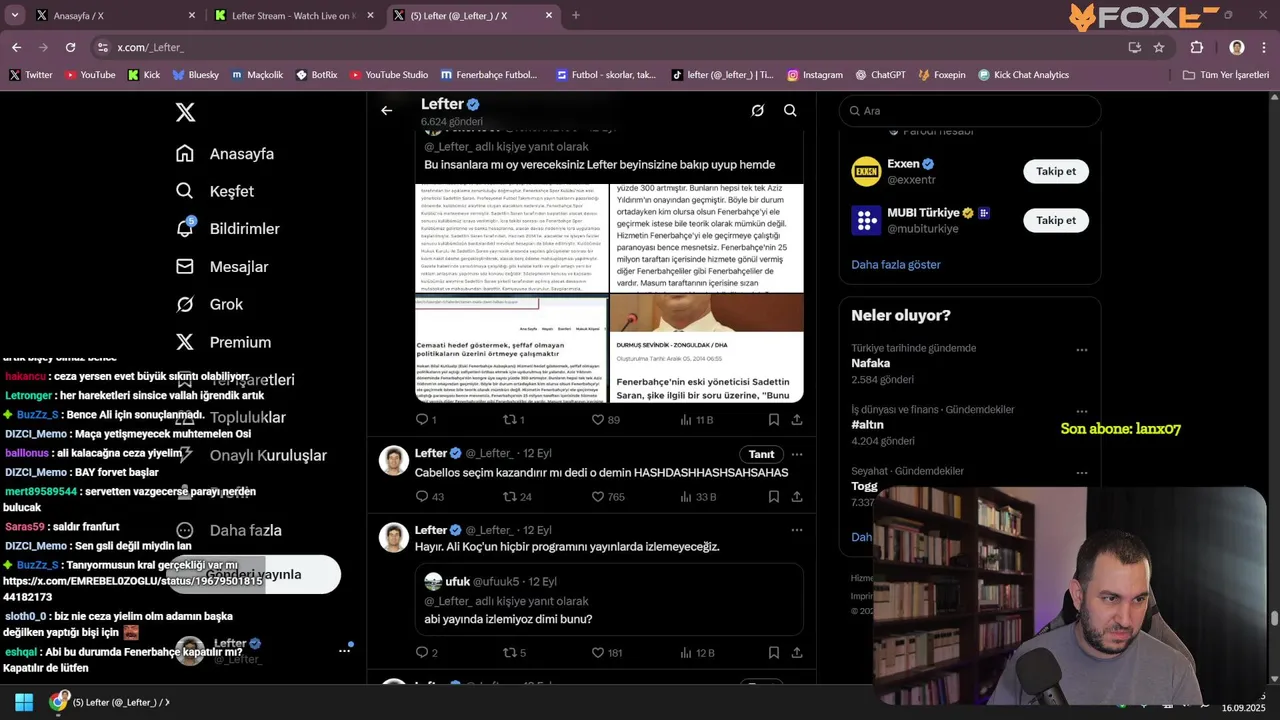1280x720 pixels.
Task: Open the Foxepin bookmark
Action: 942,75
